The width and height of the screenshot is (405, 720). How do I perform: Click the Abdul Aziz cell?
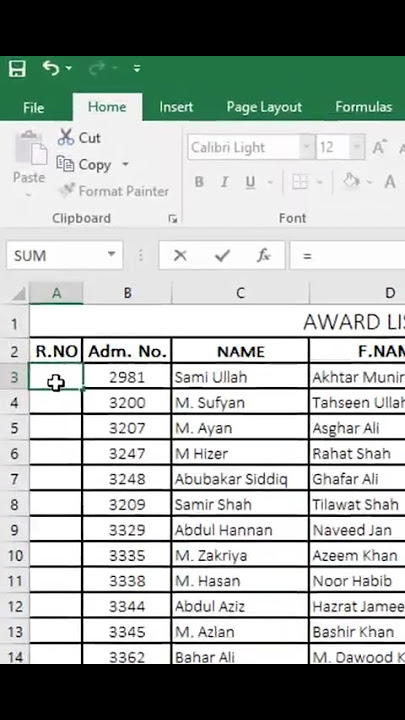(240, 606)
